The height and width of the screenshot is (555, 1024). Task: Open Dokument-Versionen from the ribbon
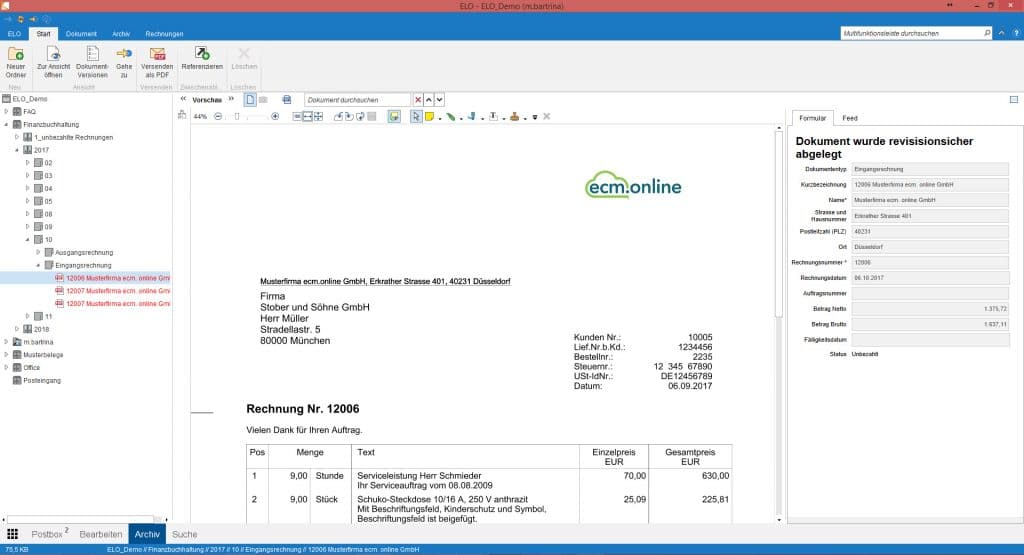pyautogui.click(x=92, y=54)
